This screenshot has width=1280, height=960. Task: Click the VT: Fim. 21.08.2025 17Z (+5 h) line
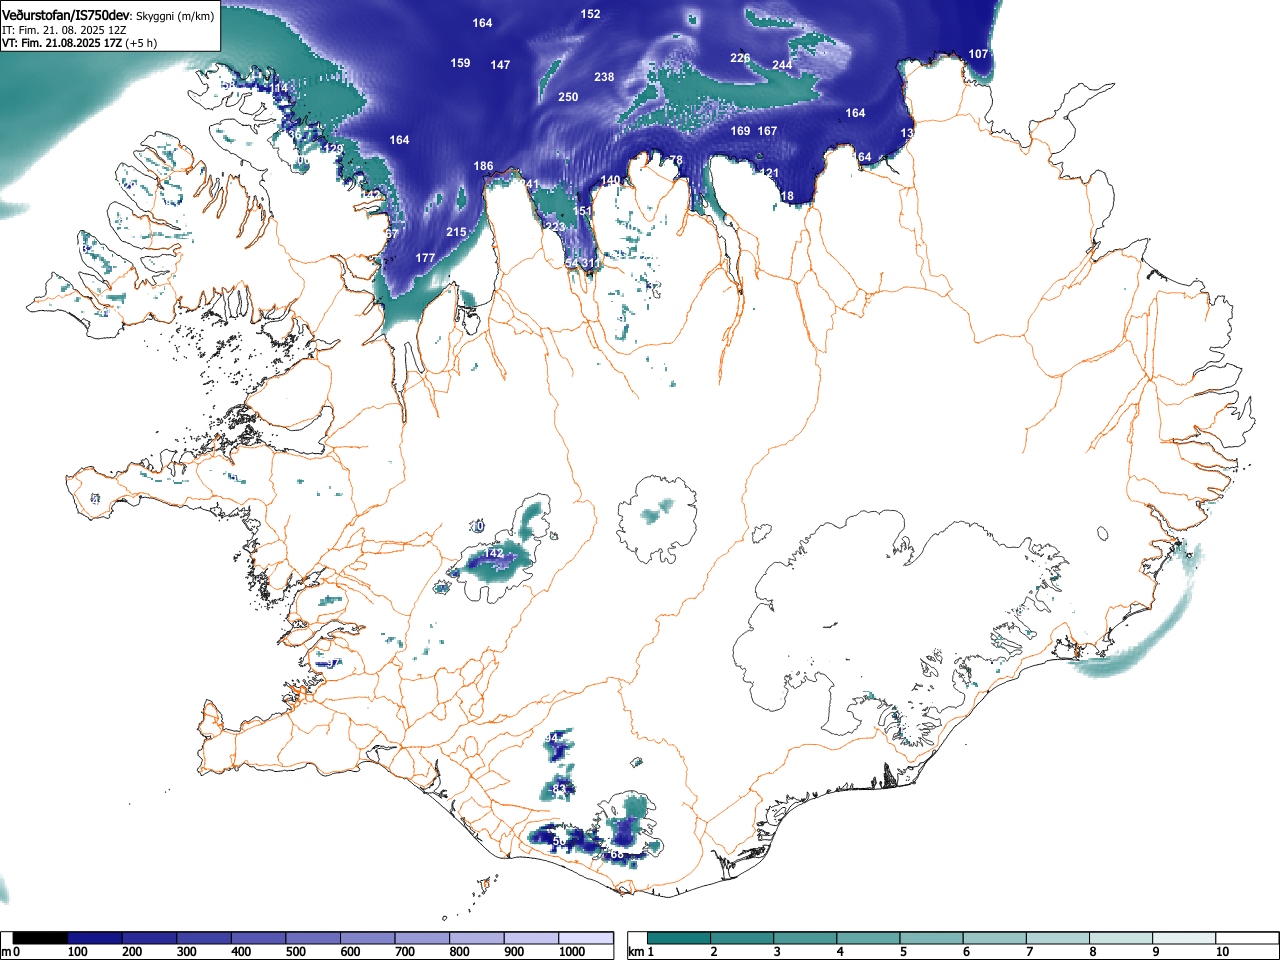point(79,43)
